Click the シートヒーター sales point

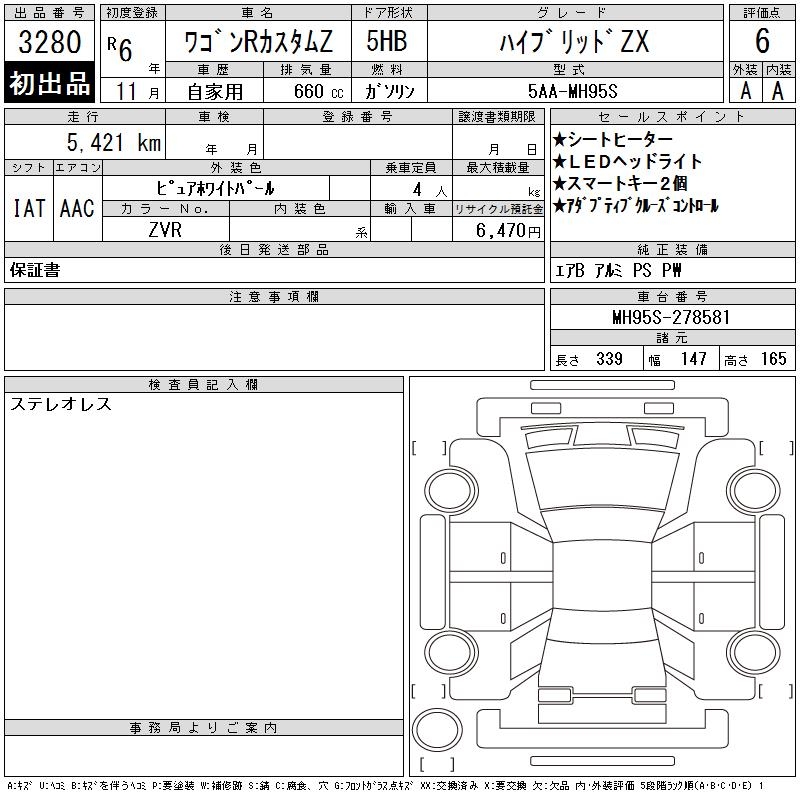[x=613, y=140]
